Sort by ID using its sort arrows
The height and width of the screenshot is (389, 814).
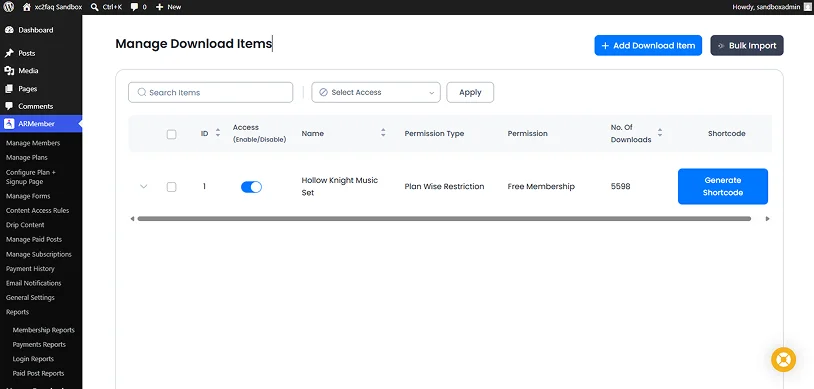click(x=218, y=133)
